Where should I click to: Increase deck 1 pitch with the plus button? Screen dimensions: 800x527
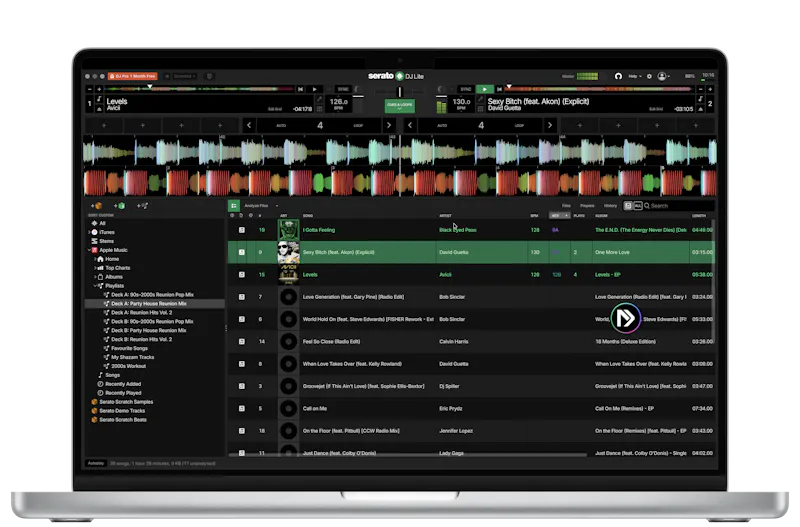[x=99, y=89]
